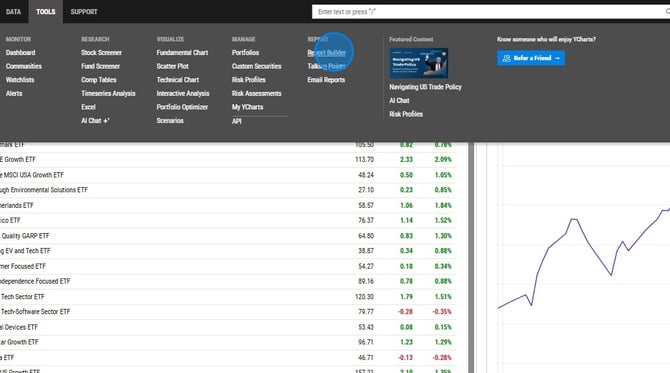Screen dimensions: 670x373
Task: Open the DATA menu tab
Action: pos(13,12)
